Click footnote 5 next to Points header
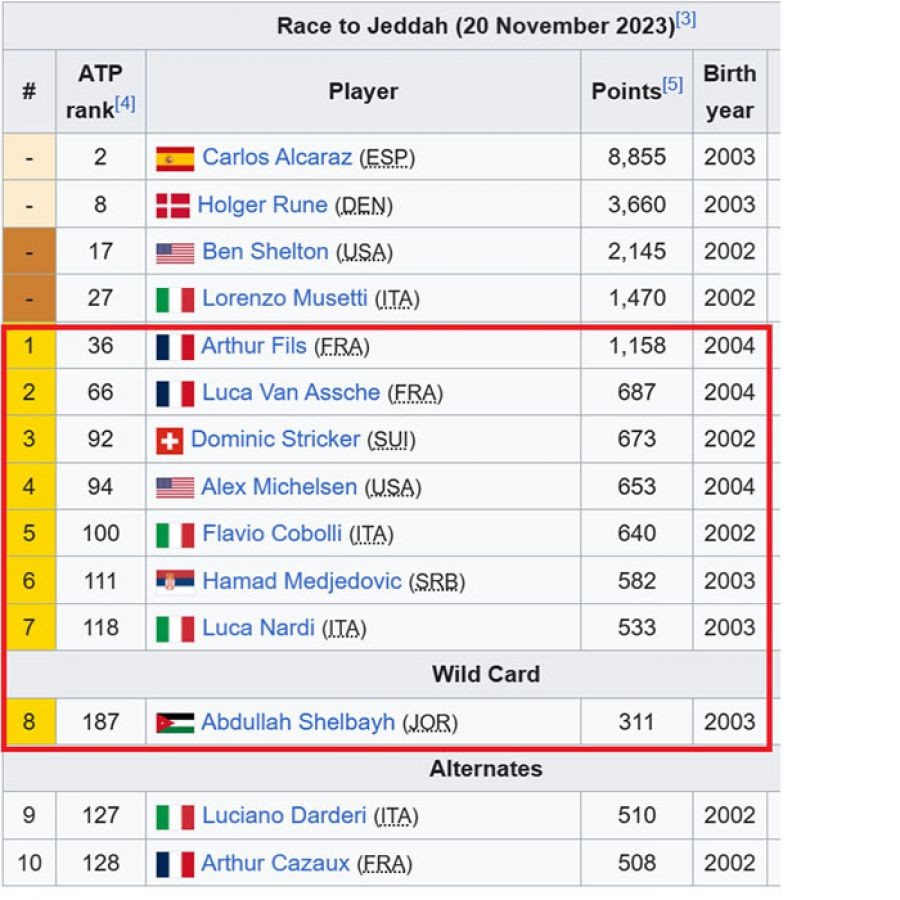Screen dimensions: 900x900 coord(672,85)
